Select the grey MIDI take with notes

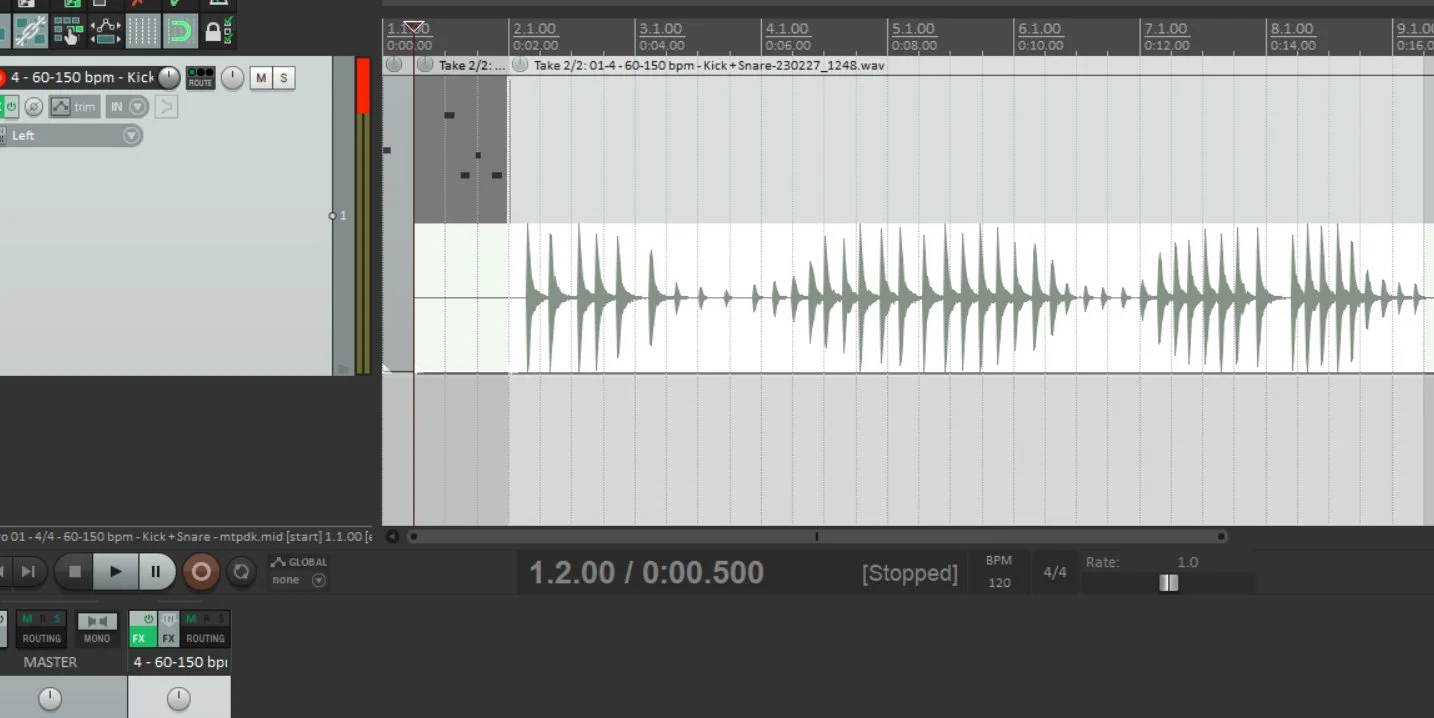tap(461, 149)
